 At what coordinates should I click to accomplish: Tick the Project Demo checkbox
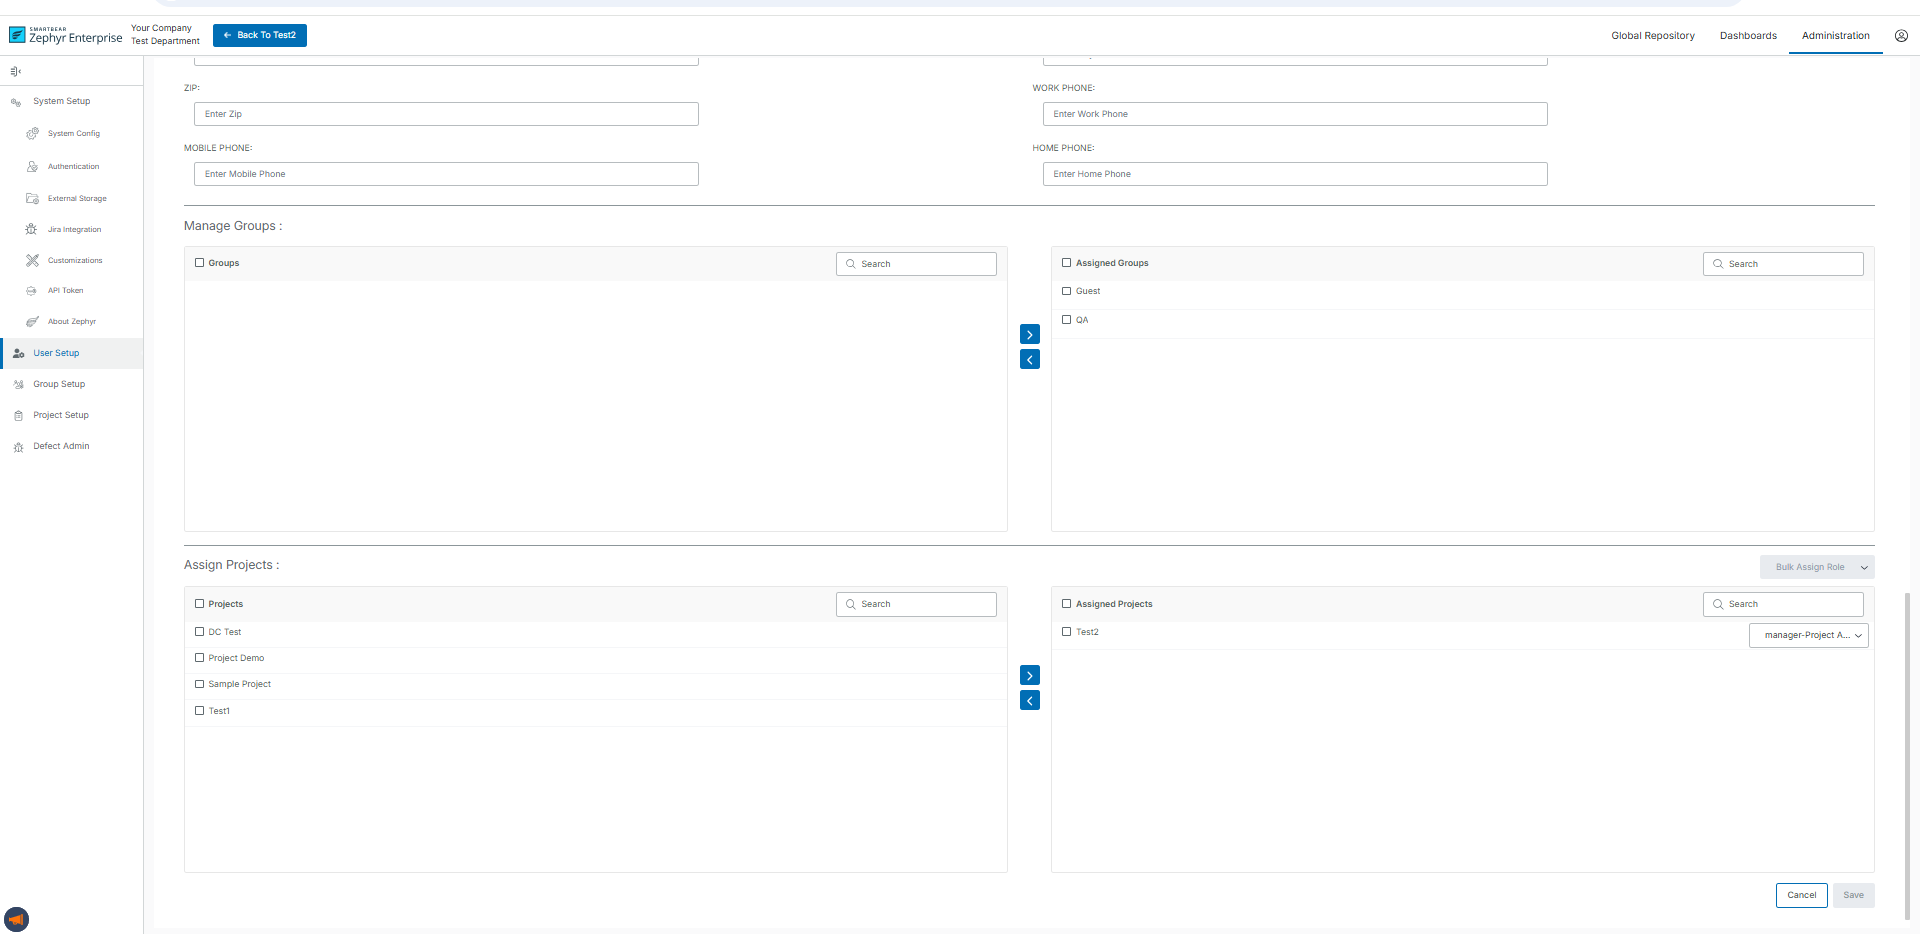[199, 658]
